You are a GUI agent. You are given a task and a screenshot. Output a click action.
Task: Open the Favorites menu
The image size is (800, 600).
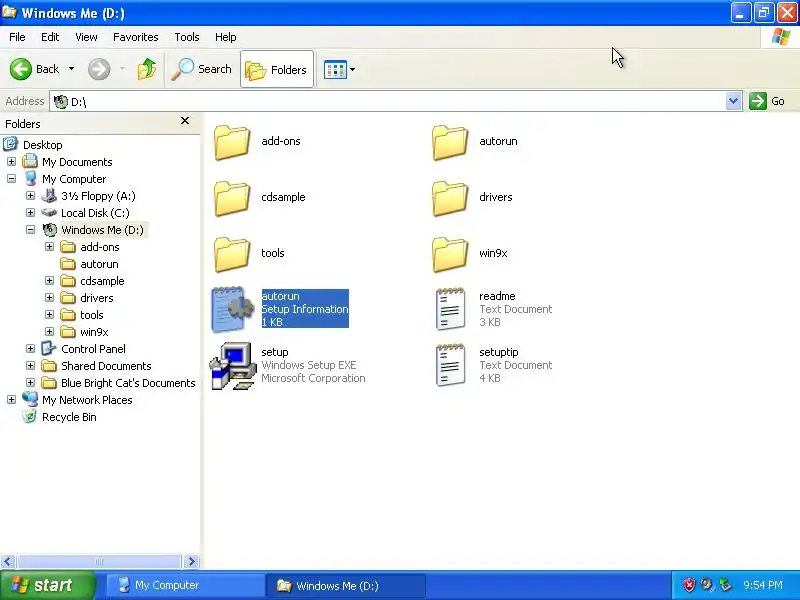(136, 37)
